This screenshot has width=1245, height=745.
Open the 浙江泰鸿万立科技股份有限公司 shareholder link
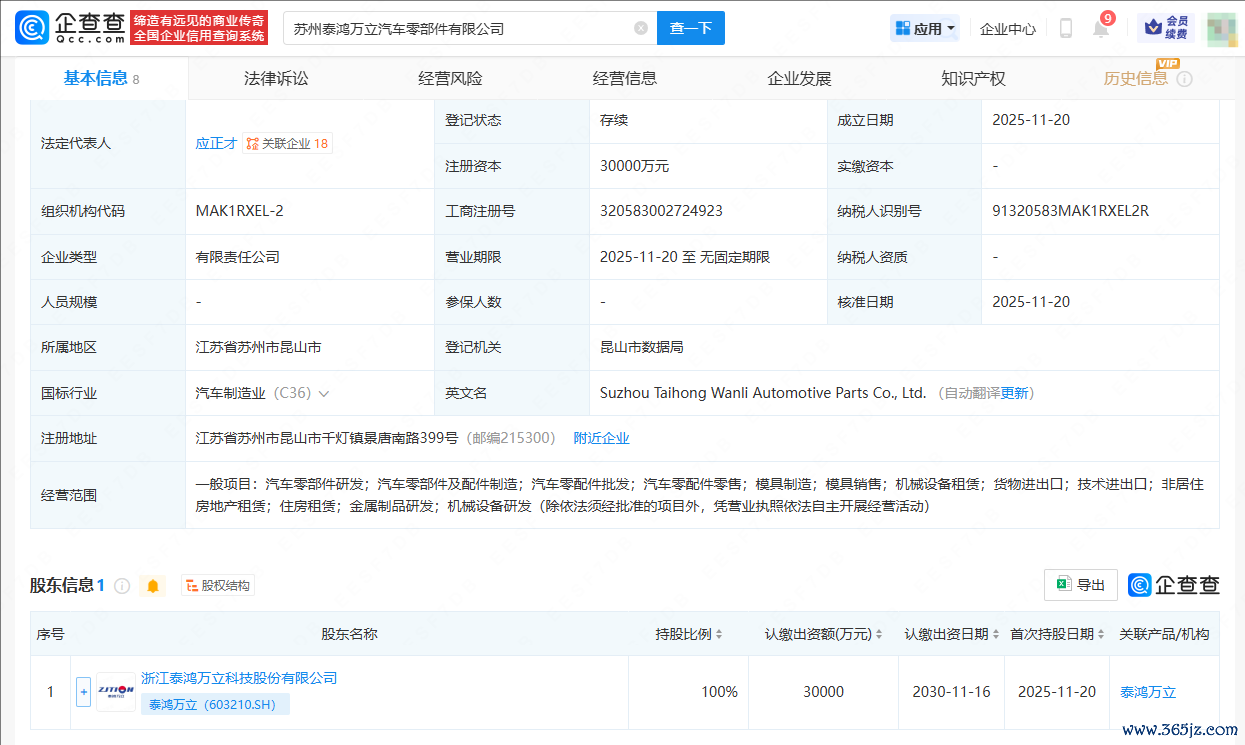(239, 678)
